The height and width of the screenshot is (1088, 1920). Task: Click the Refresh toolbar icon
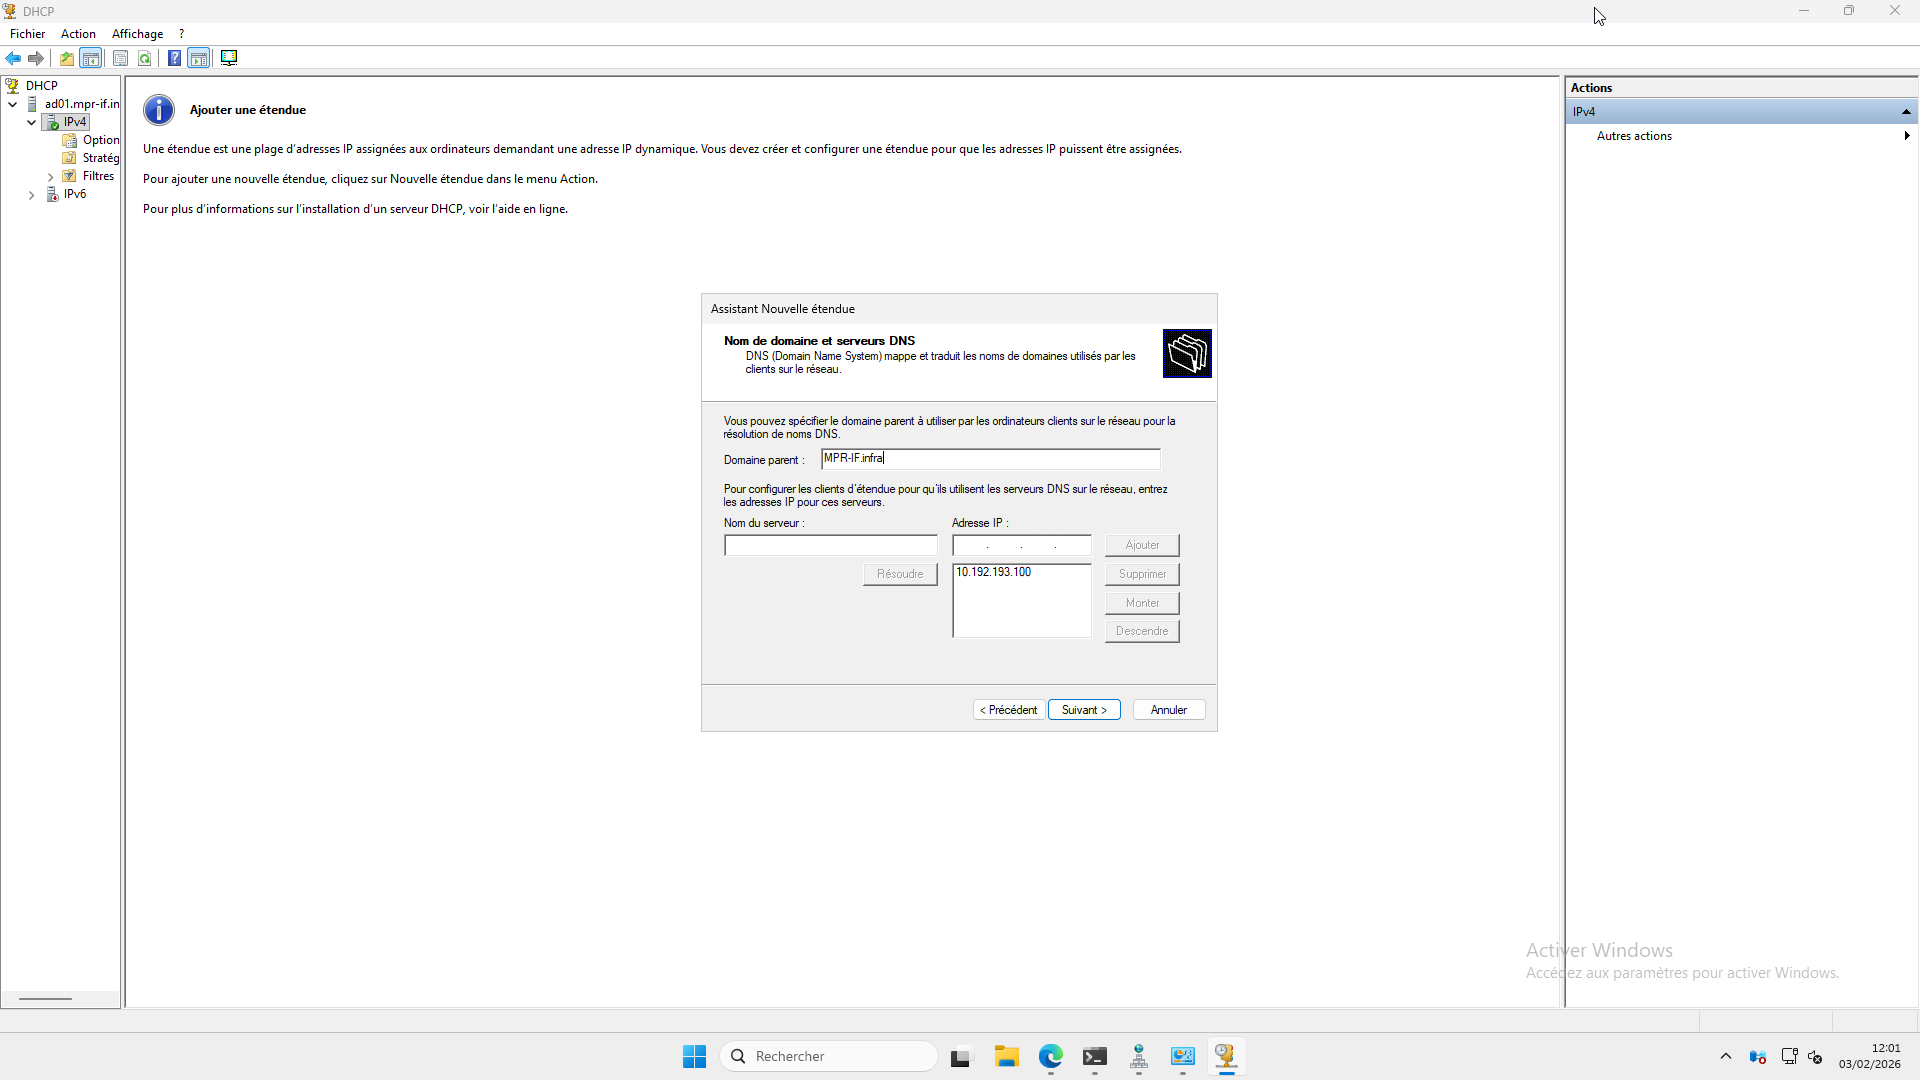click(x=145, y=58)
